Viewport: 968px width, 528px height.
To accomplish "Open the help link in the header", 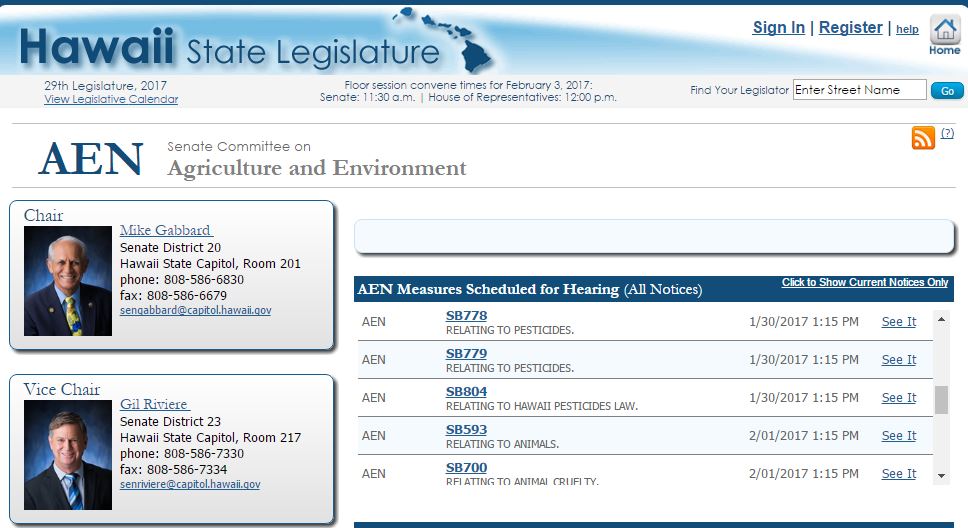I will (x=907, y=29).
